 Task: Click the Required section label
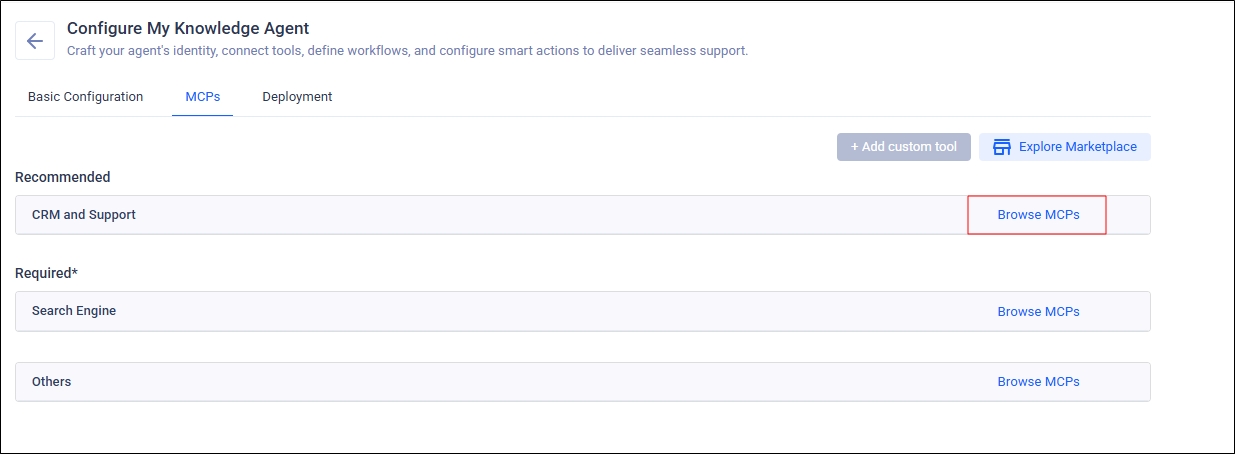[x=41, y=273]
